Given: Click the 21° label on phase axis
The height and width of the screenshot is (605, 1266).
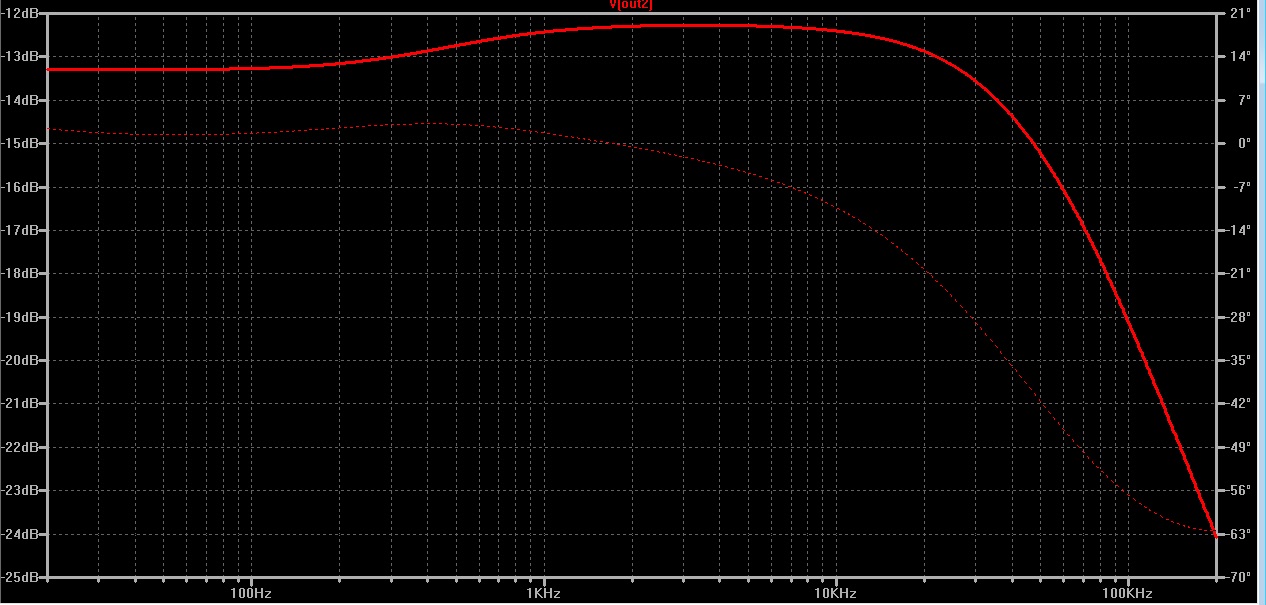Looking at the screenshot, I should pos(1240,13).
